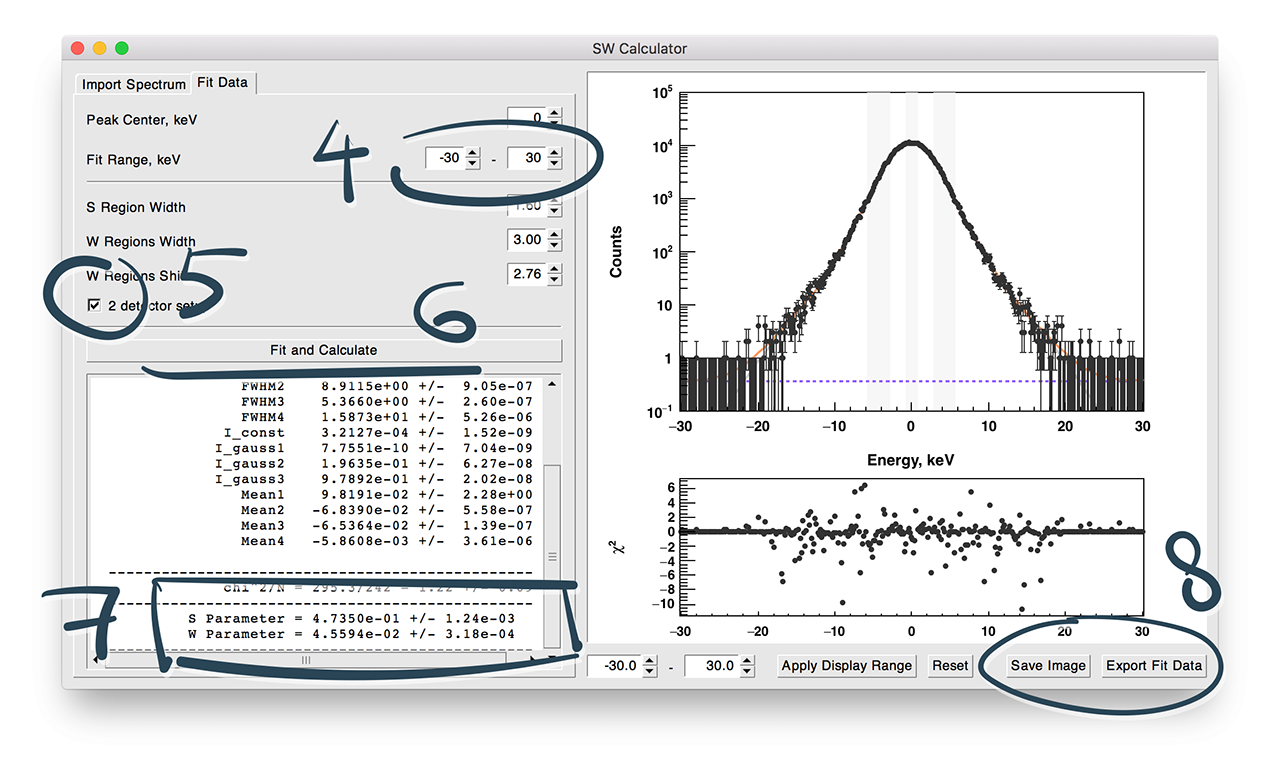Click the Fit Range upper limit field
The image size is (1280, 778).
[x=526, y=159]
